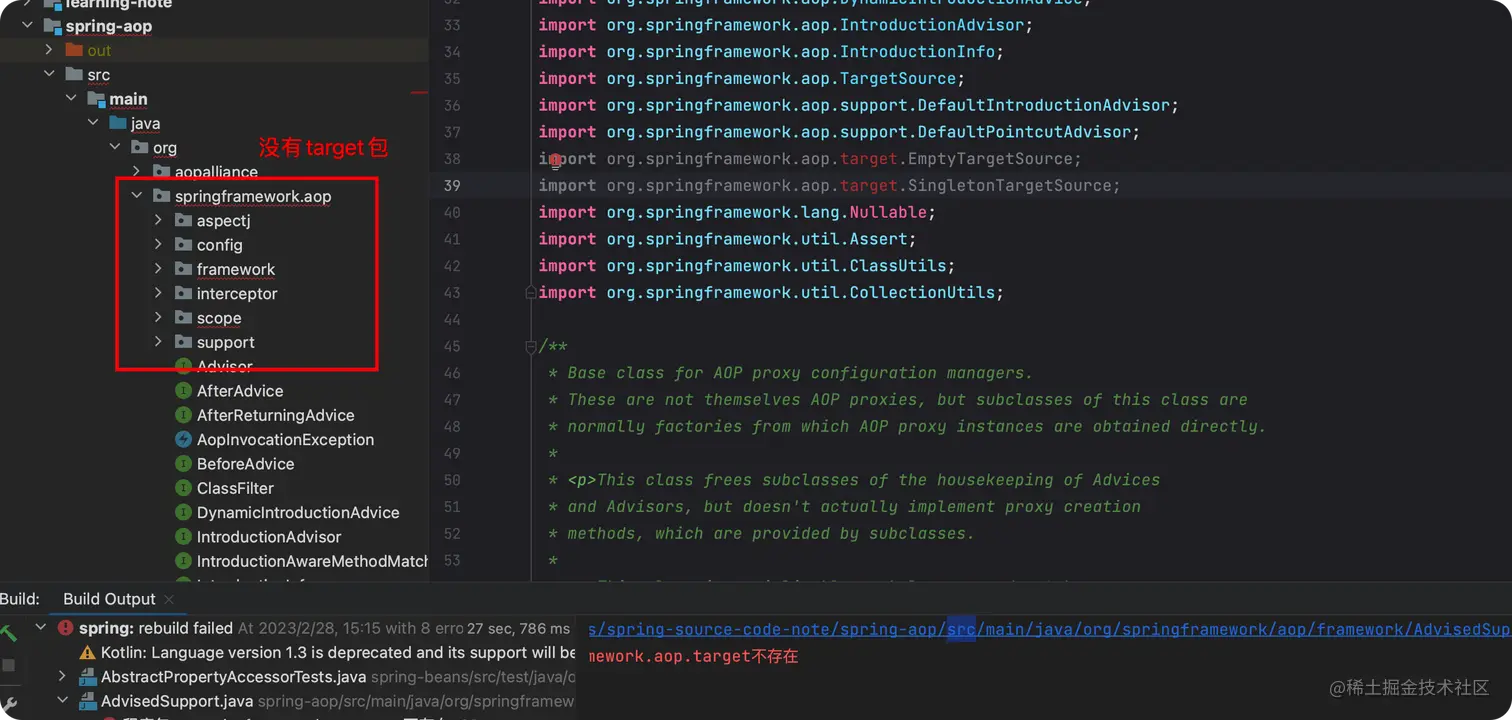This screenshot has width=1512, height=720.
Task: Select the support package label
Action: 226,342
